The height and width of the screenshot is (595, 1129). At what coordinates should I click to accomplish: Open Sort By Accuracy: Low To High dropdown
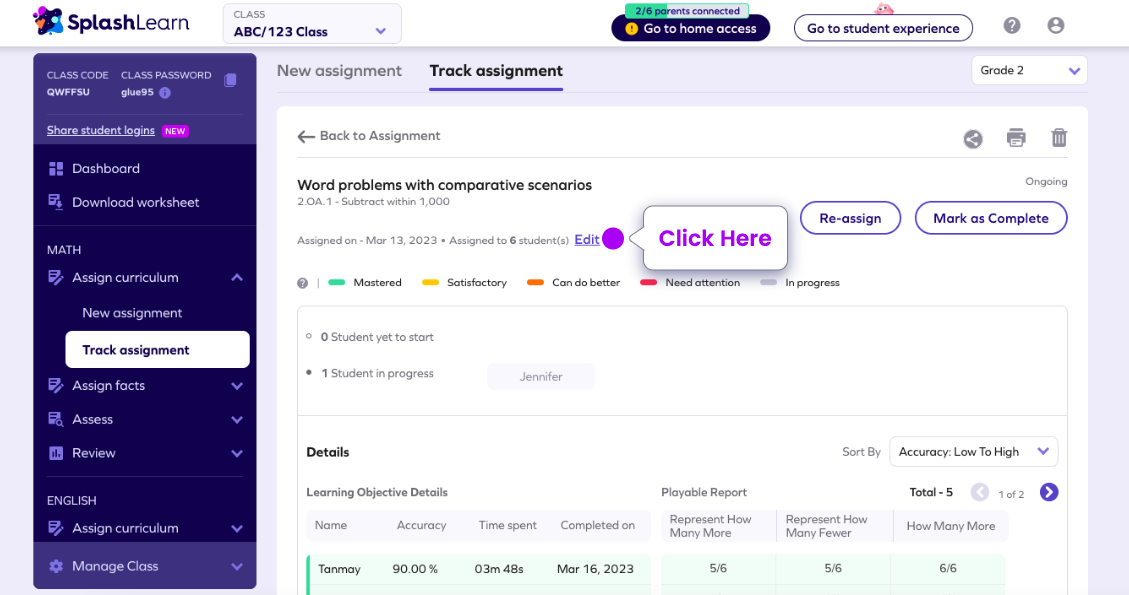pyautogui.click(x=973, y=452)
